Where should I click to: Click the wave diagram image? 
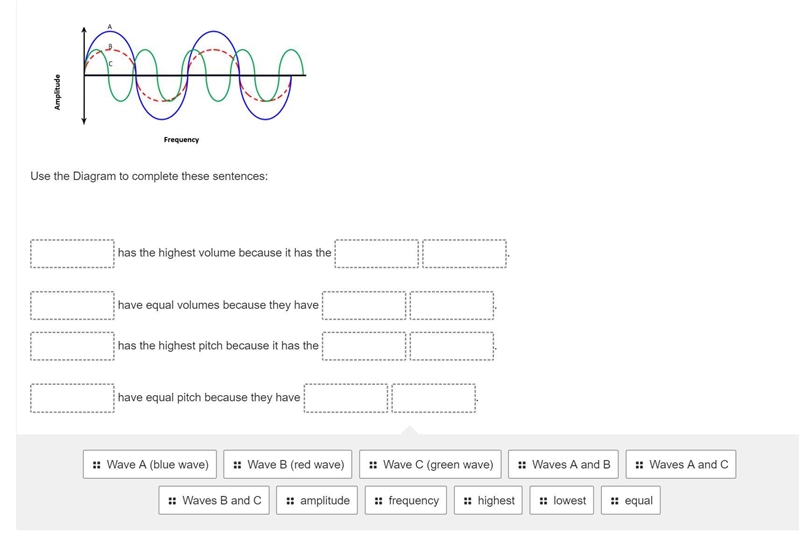[180, 84]
